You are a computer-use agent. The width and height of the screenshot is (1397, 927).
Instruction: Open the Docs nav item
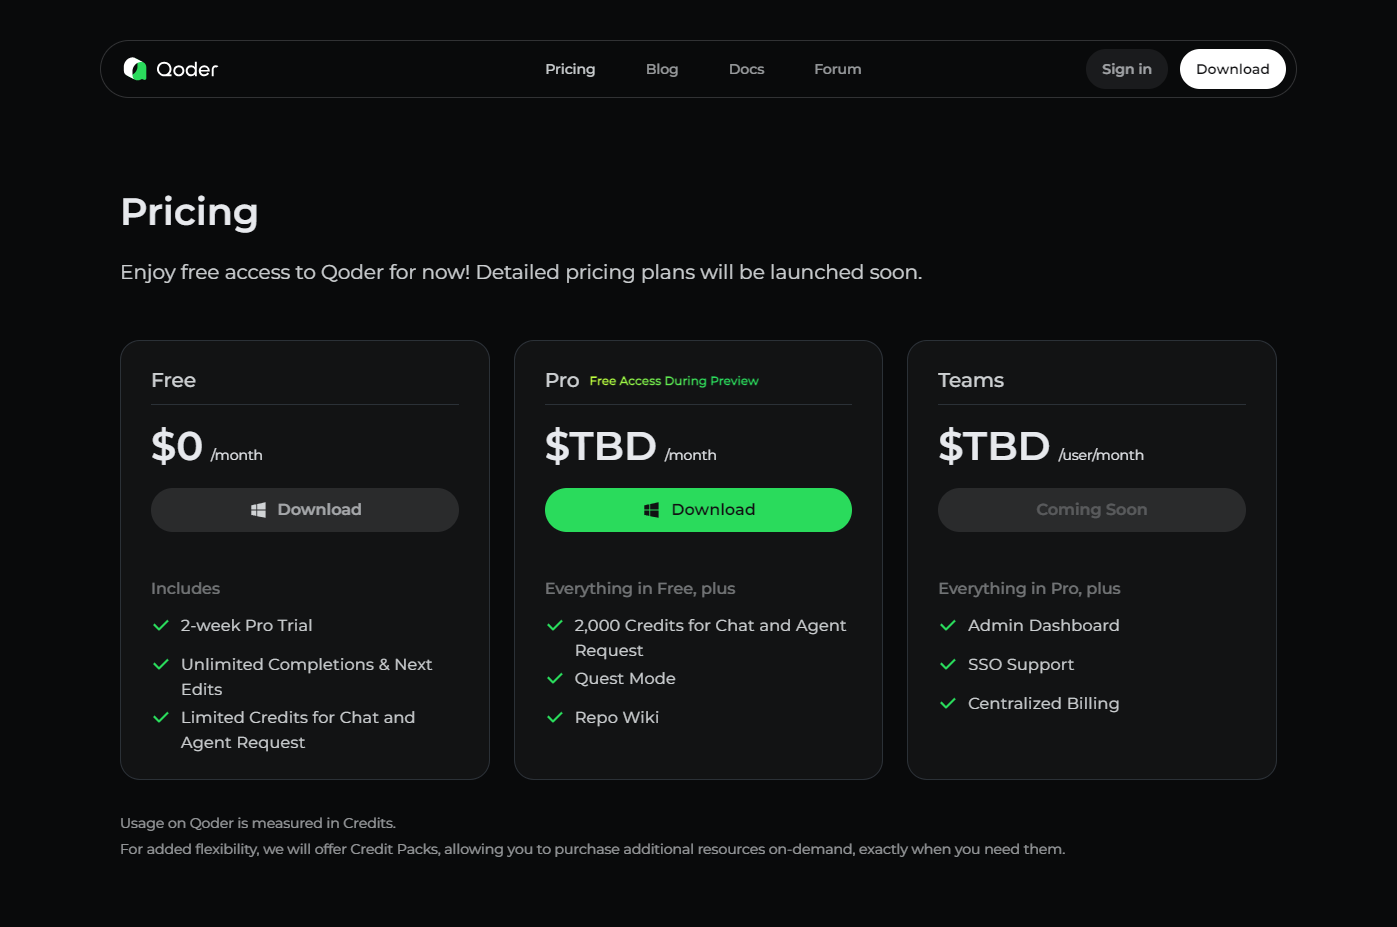pos(746,69)
